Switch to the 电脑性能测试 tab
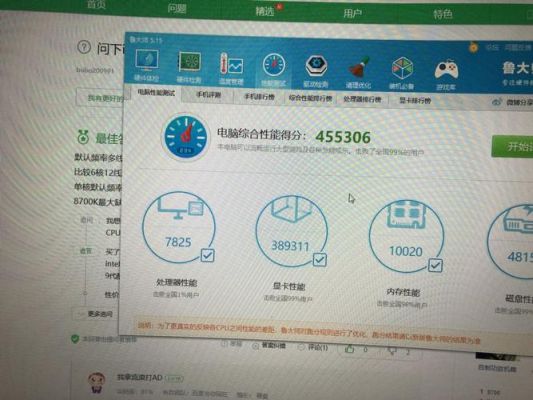Screen dimensions: 533x400 [156, 92]
